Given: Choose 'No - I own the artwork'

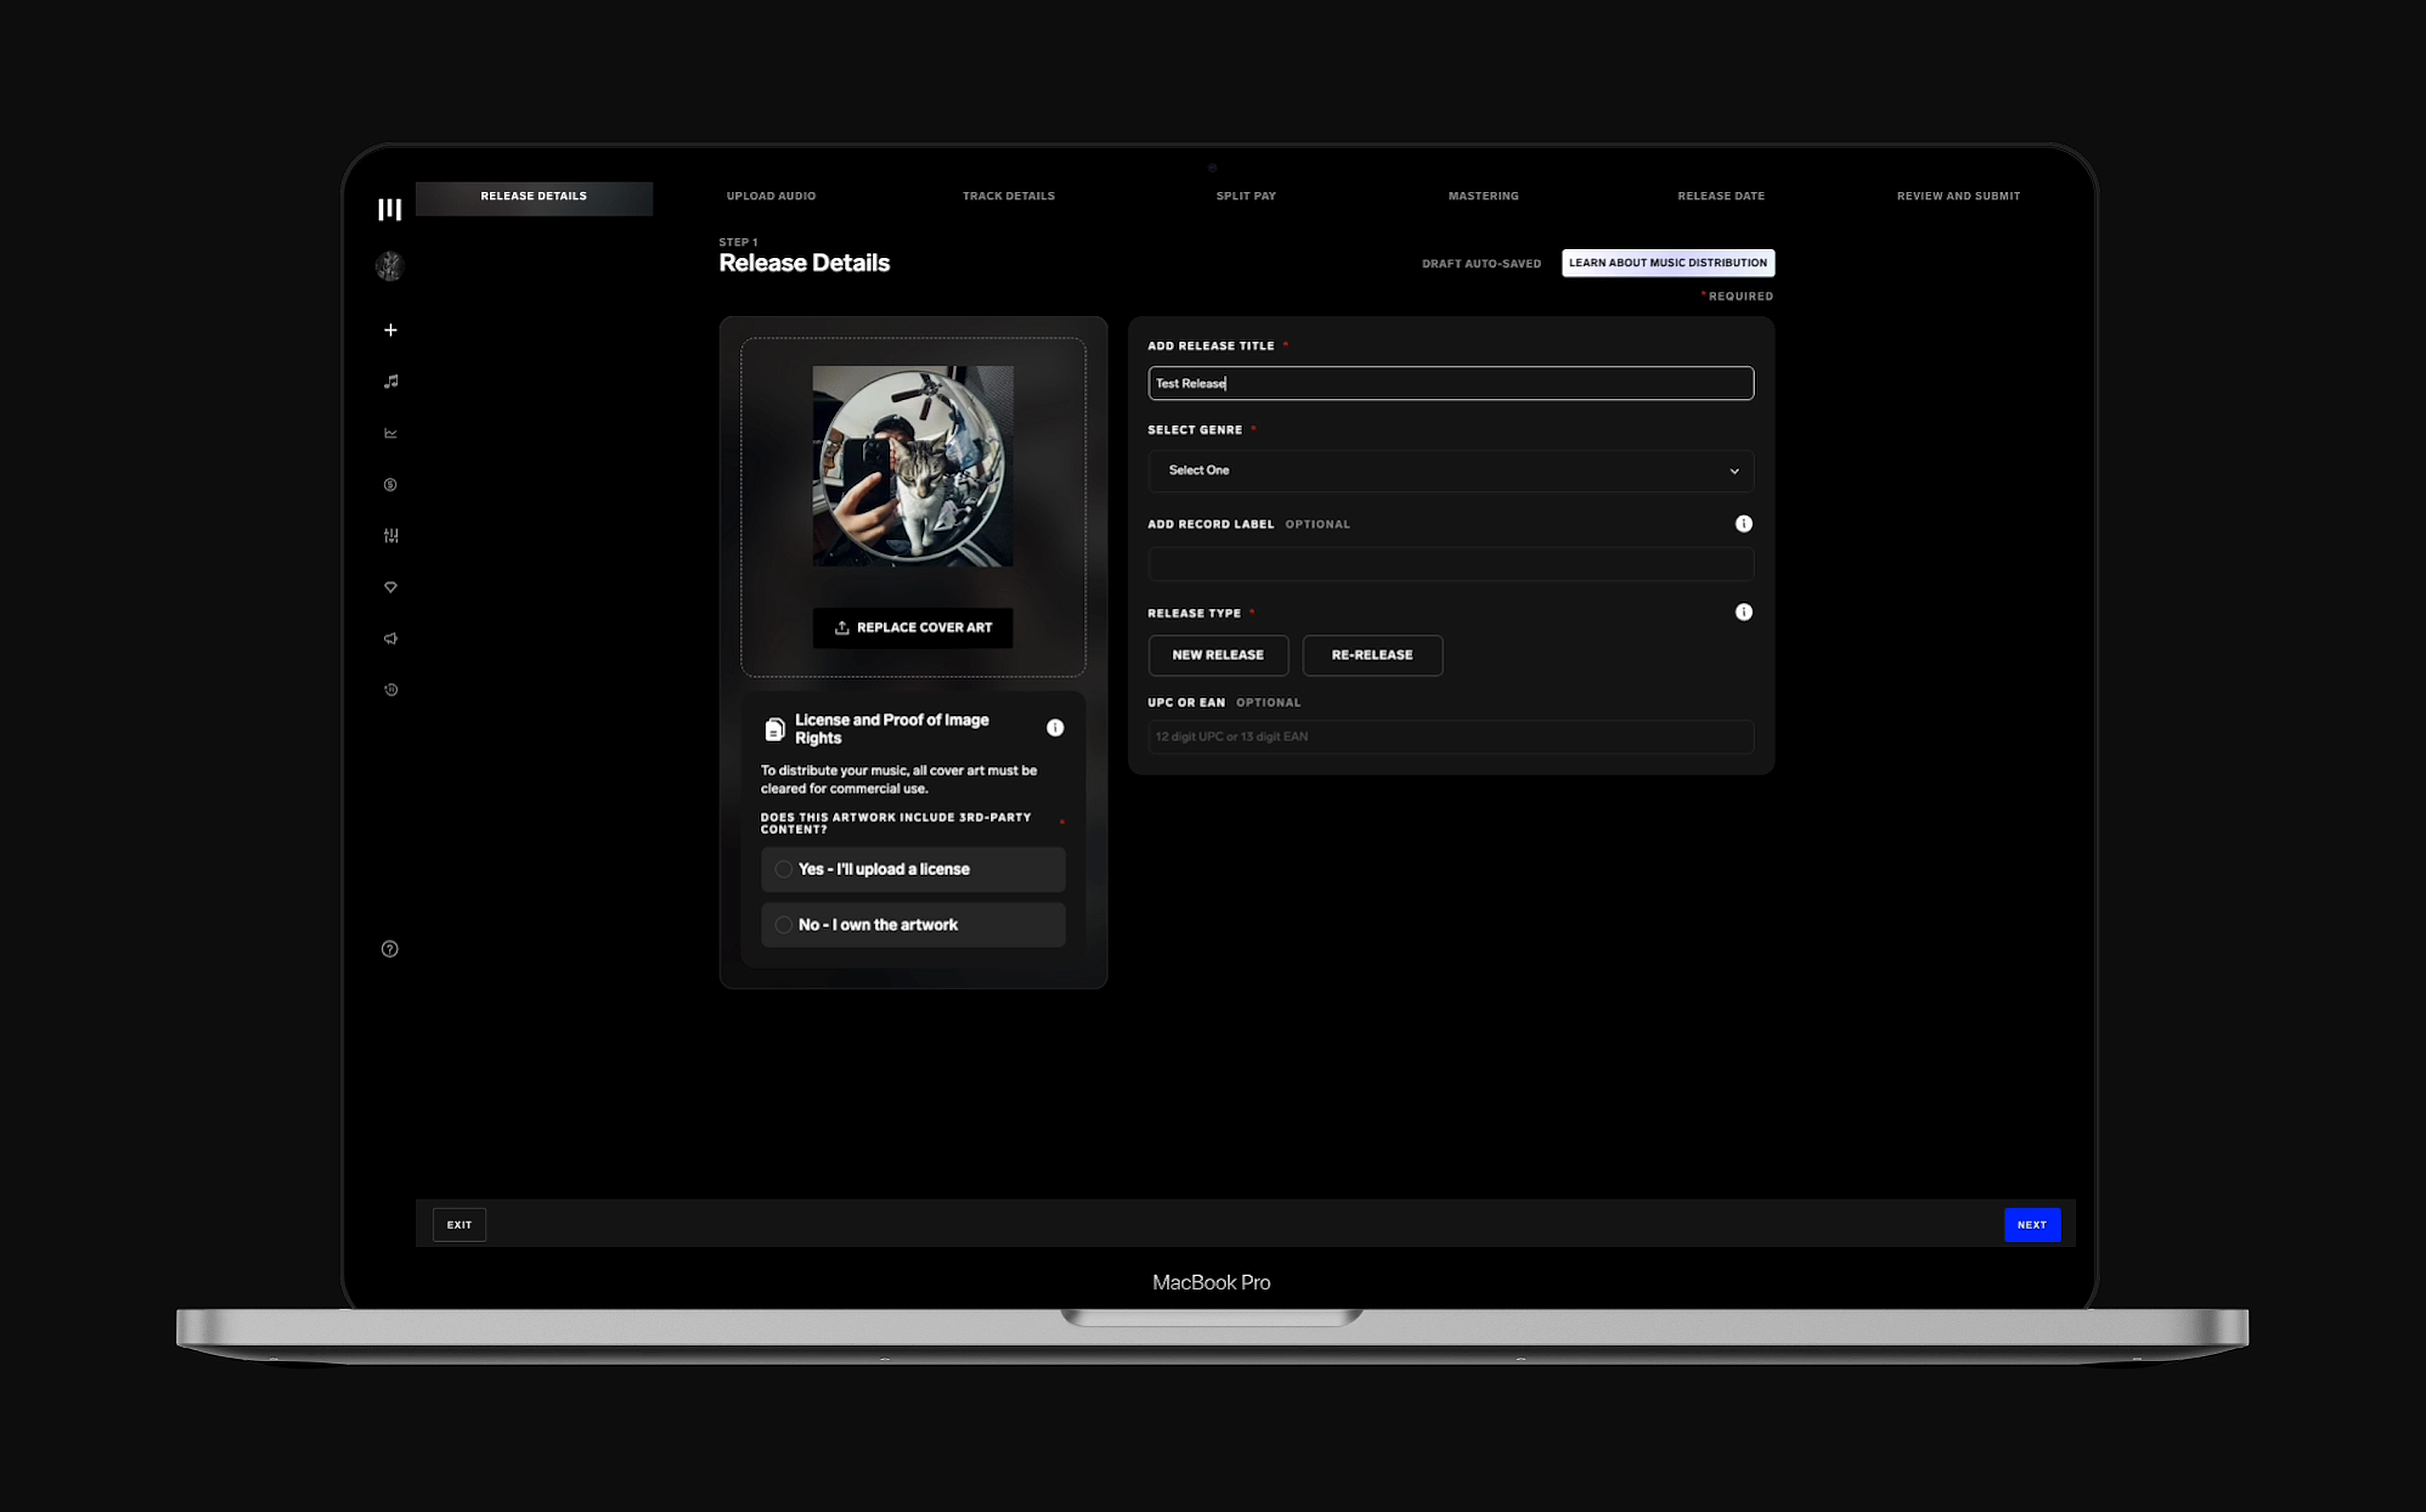Looking at the screenshot, I should tap(912, 924).
